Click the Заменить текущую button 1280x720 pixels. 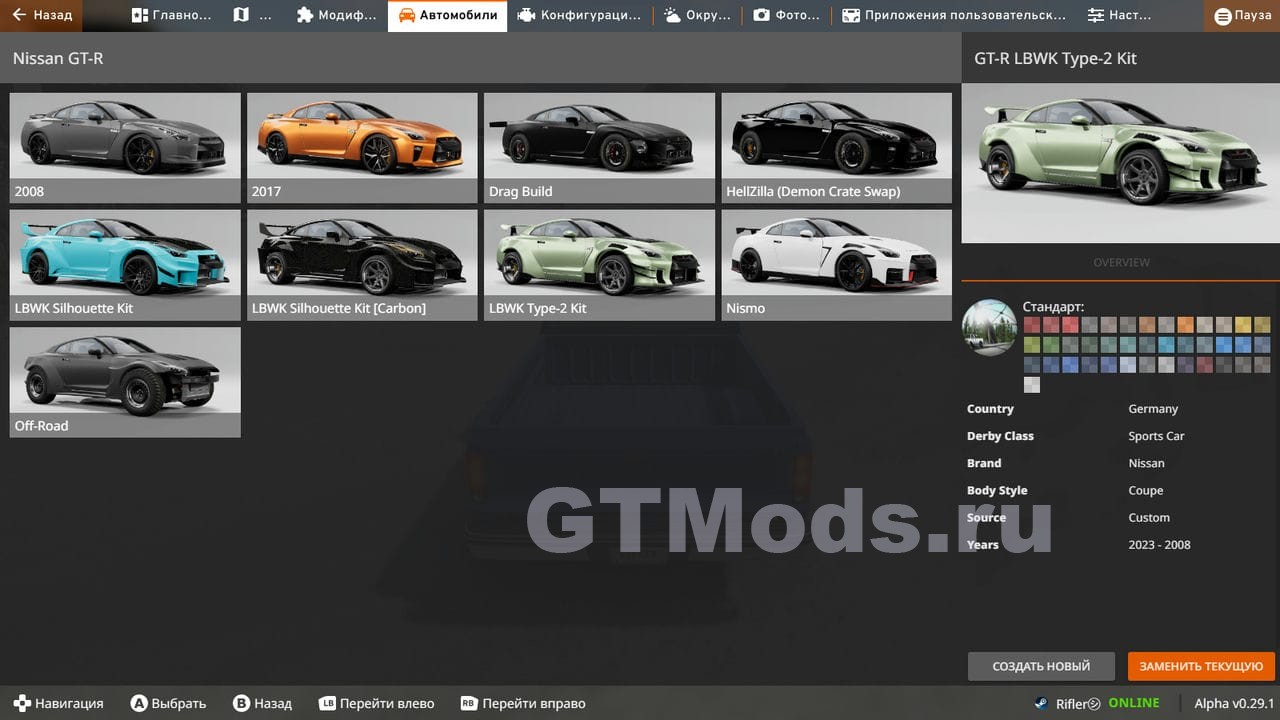pyautogui.click(x=1201, y=666)
